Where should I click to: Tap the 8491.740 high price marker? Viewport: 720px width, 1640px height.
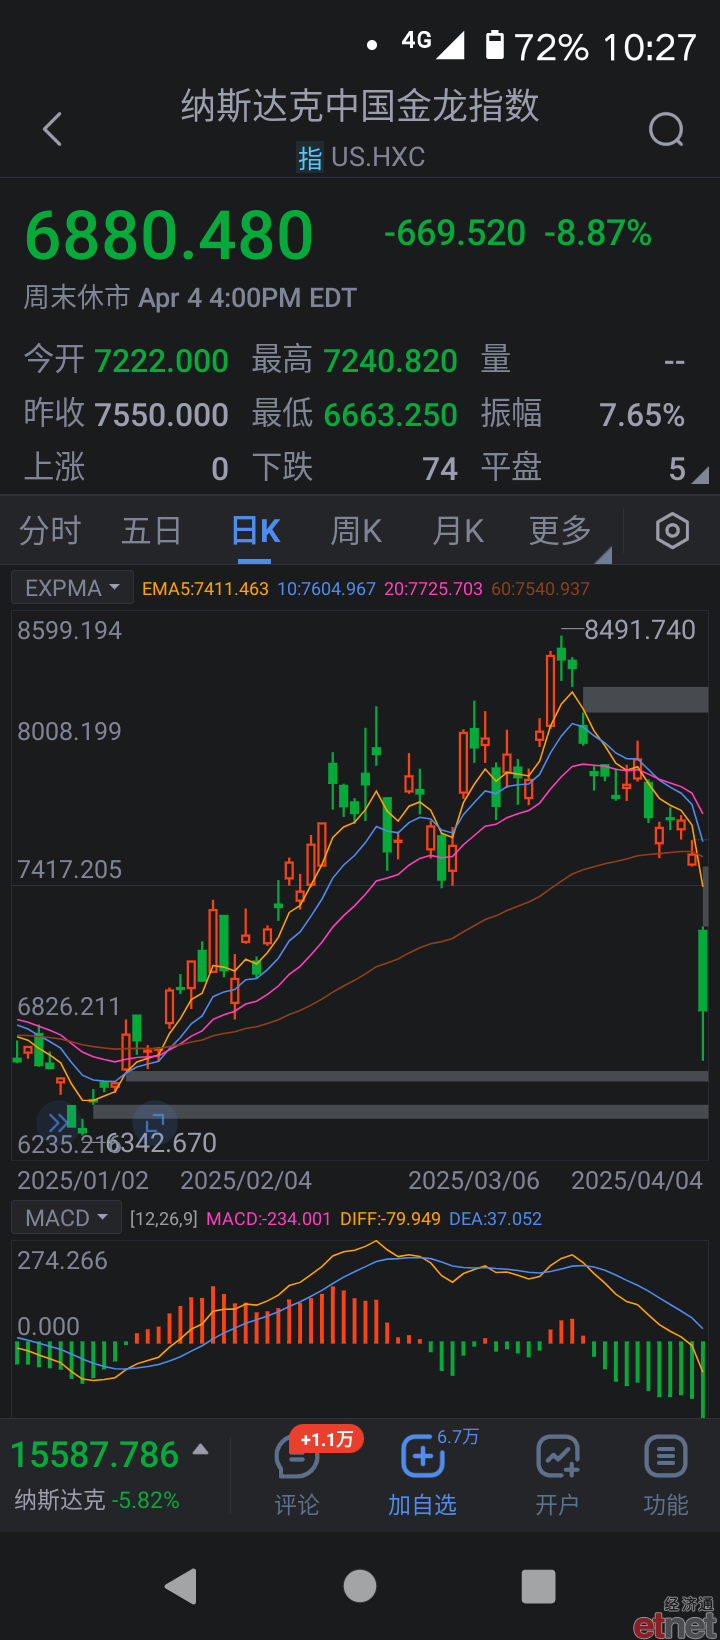(x=640, y=630)
